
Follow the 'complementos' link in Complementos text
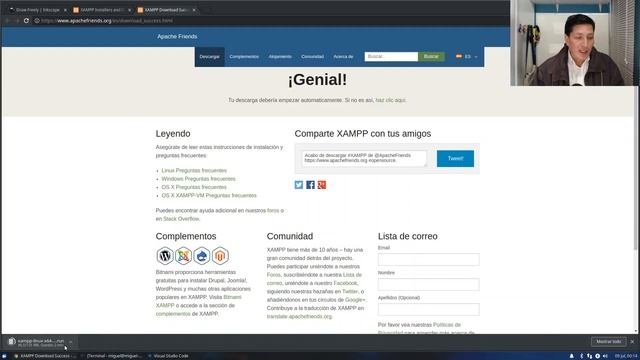(173, 314)
